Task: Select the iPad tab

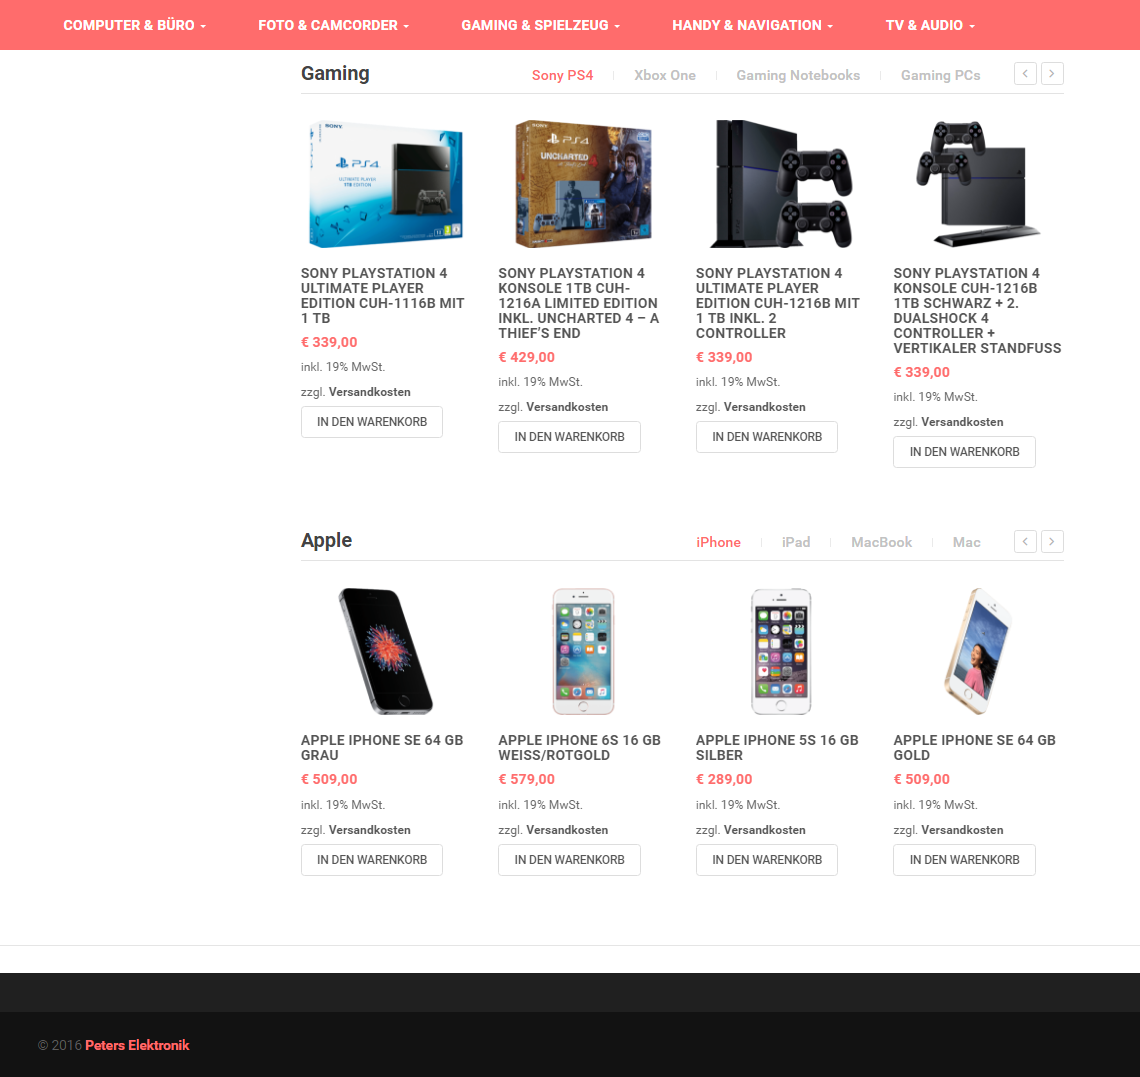Action: 795,542
